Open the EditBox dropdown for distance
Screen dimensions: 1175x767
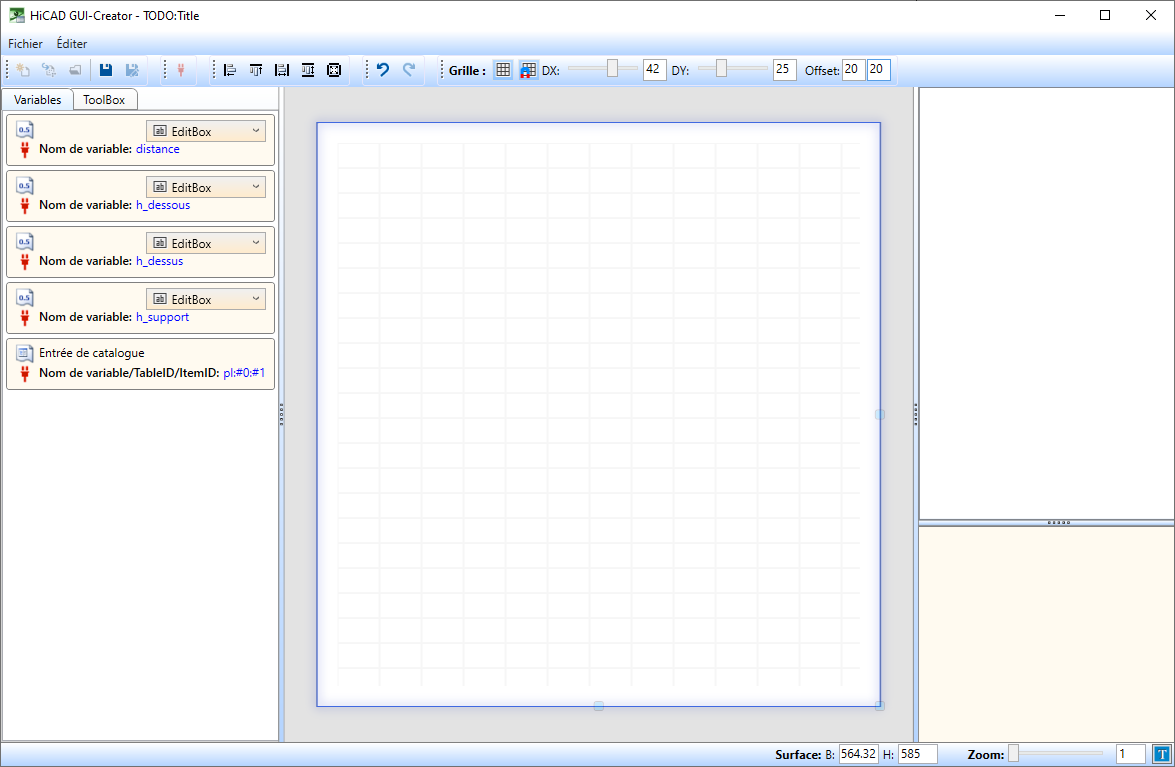click(206, 131)
